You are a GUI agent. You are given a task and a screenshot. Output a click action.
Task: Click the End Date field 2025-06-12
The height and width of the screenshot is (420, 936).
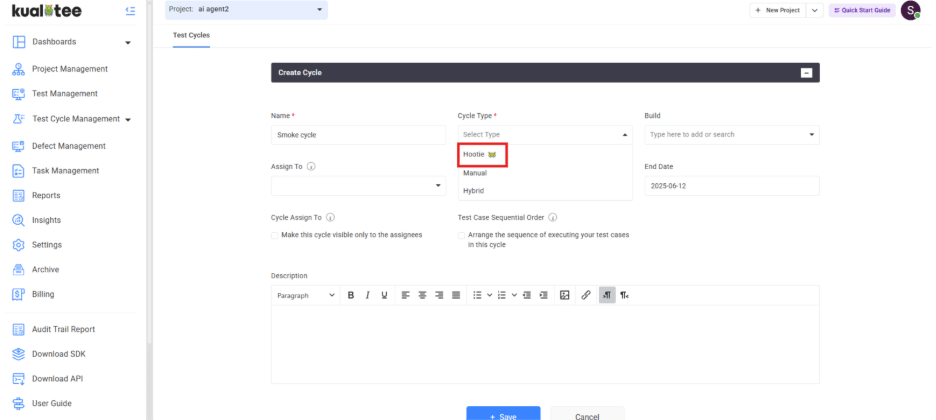coord(732,186)
